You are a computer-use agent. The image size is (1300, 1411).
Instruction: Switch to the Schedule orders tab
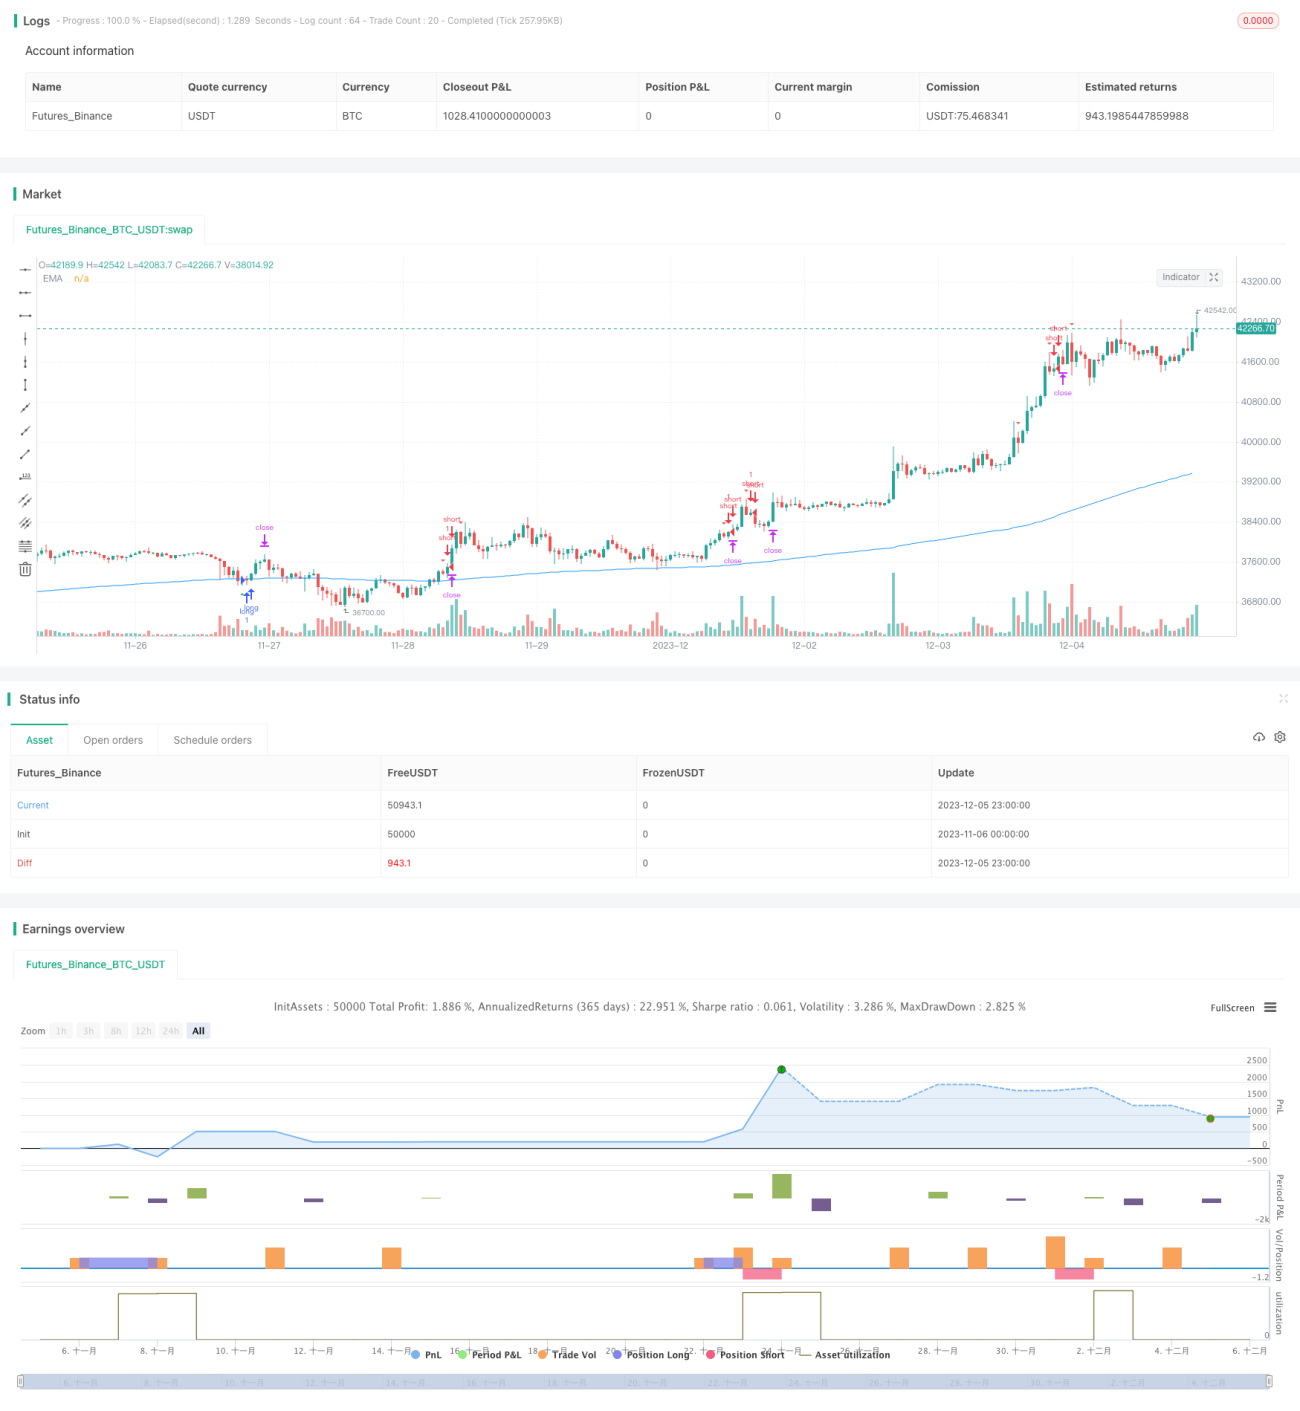212,740
